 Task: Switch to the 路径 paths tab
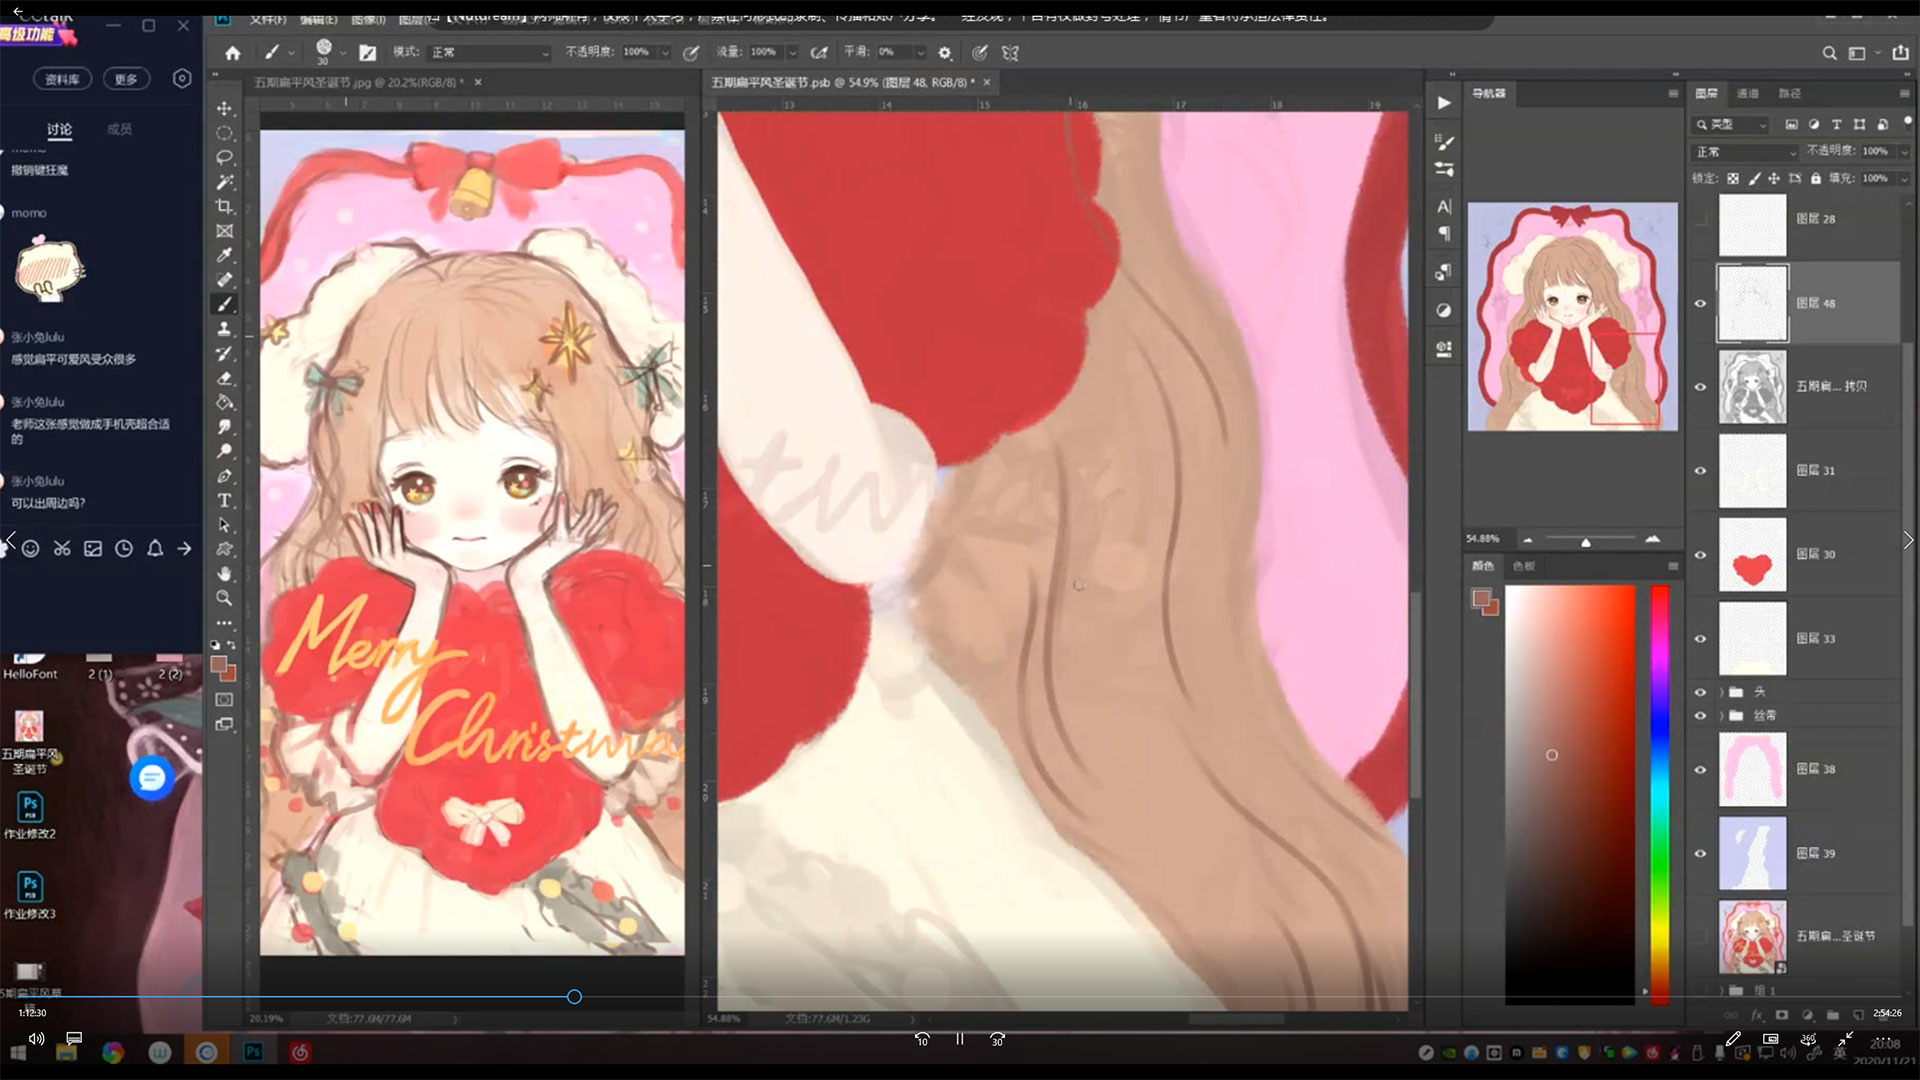coord(1789,93)
